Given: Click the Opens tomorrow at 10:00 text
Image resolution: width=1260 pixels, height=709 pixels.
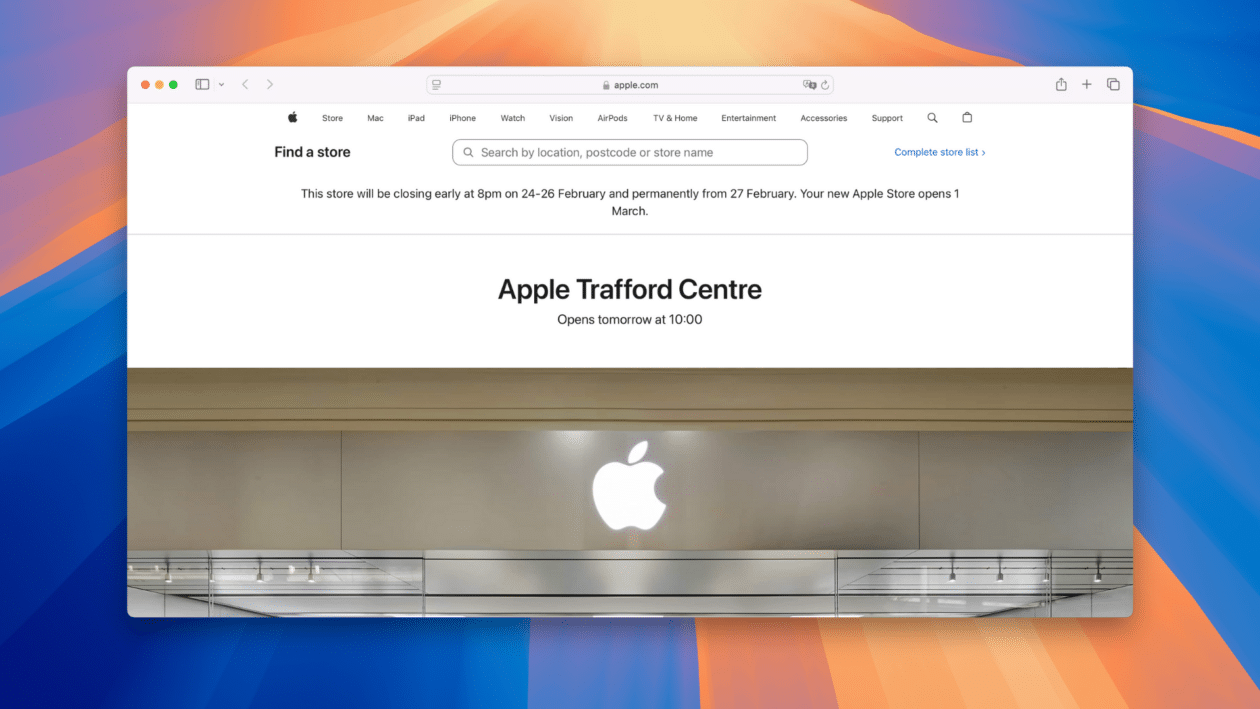Looking at the screenshot, I should click(630, 320).
